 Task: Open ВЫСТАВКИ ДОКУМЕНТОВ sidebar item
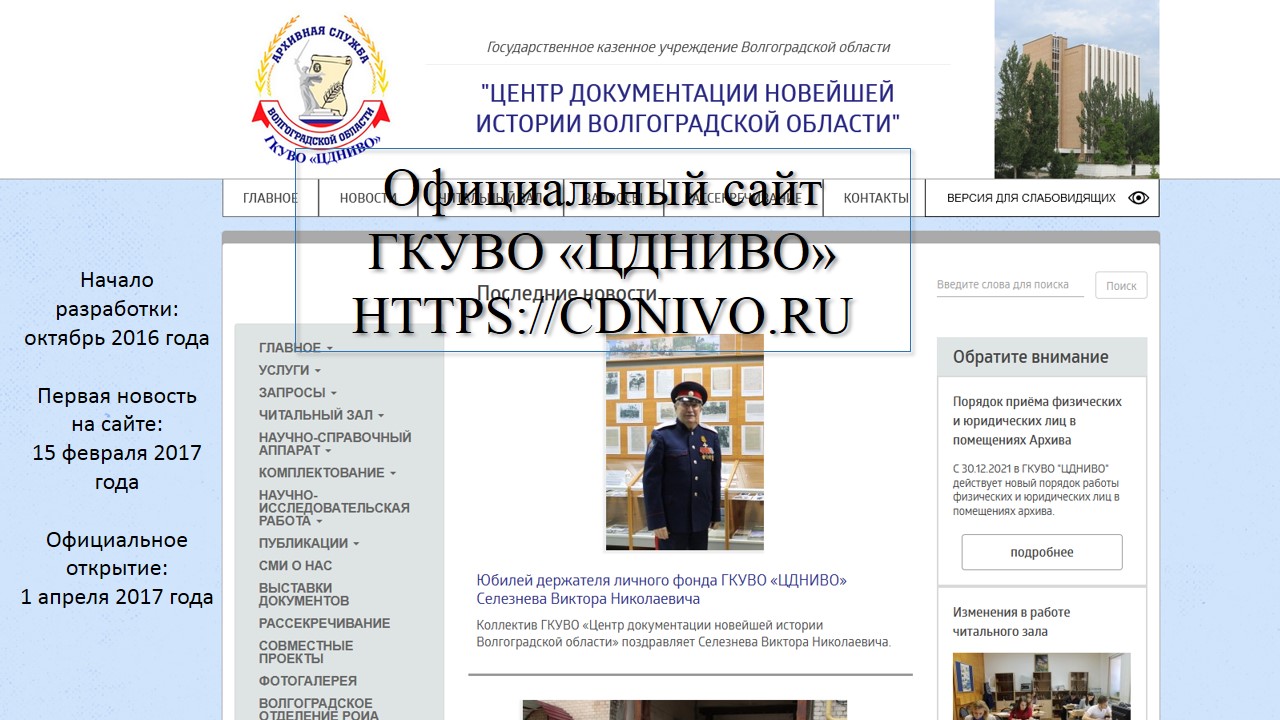tap(304, 594)
